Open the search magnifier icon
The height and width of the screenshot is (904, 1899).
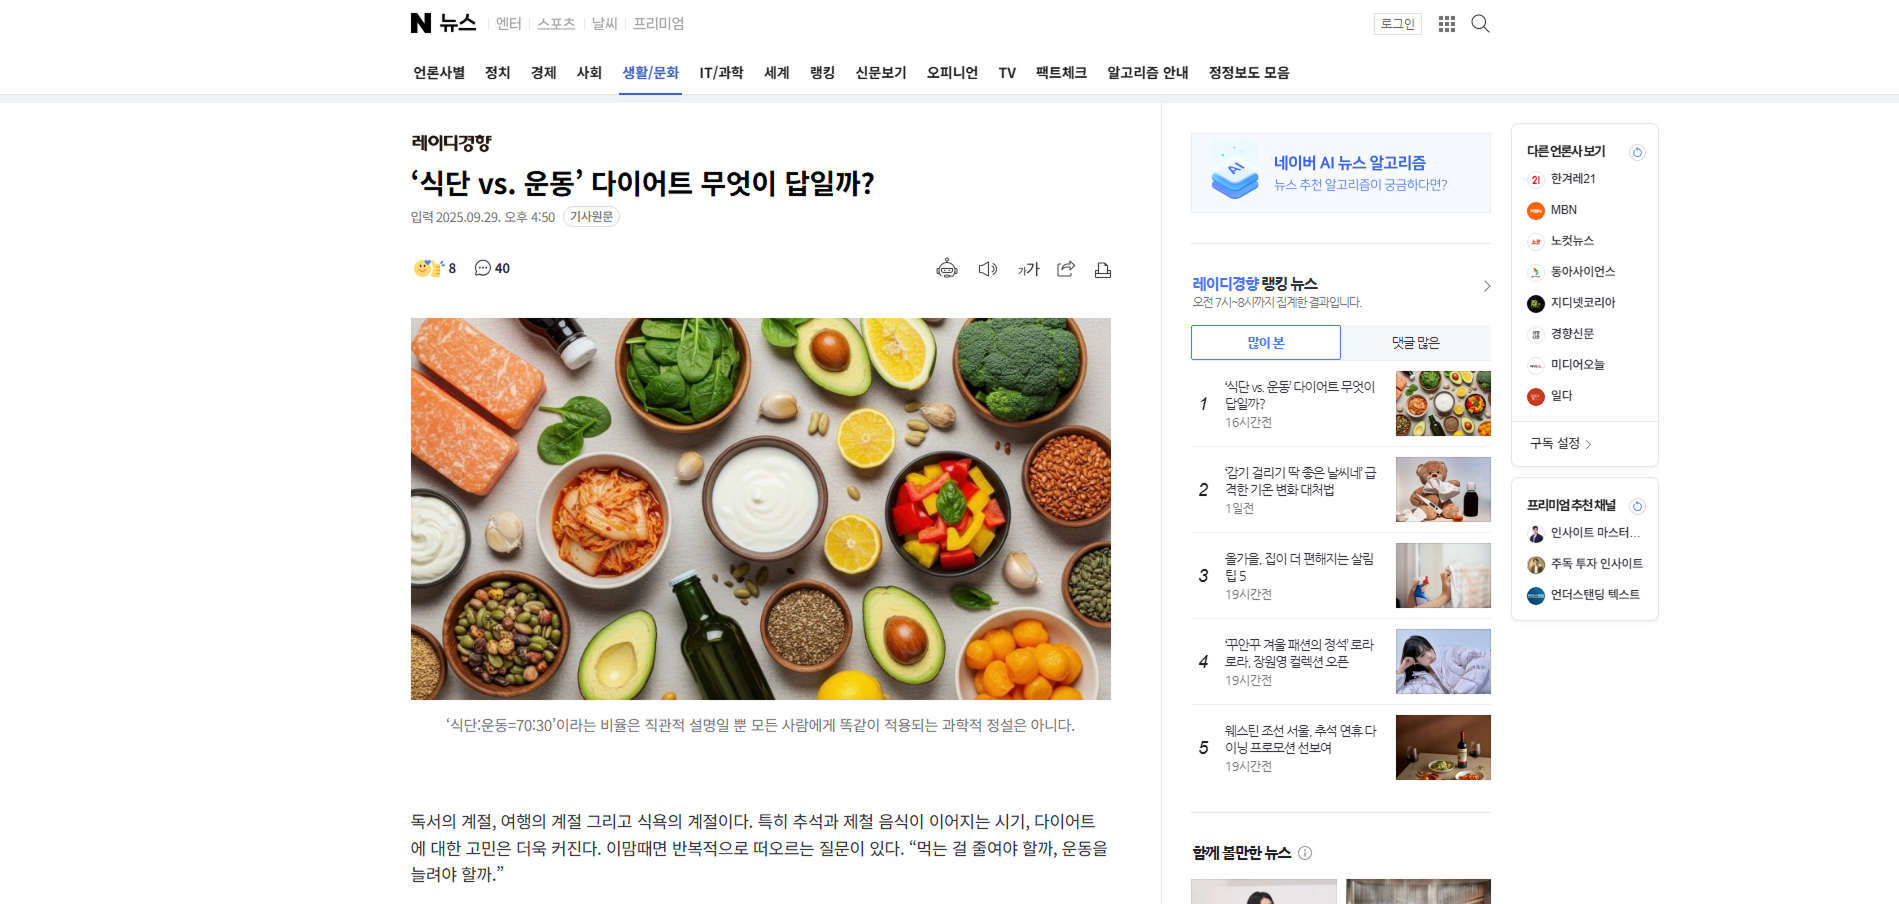(x=1480, y=24)
